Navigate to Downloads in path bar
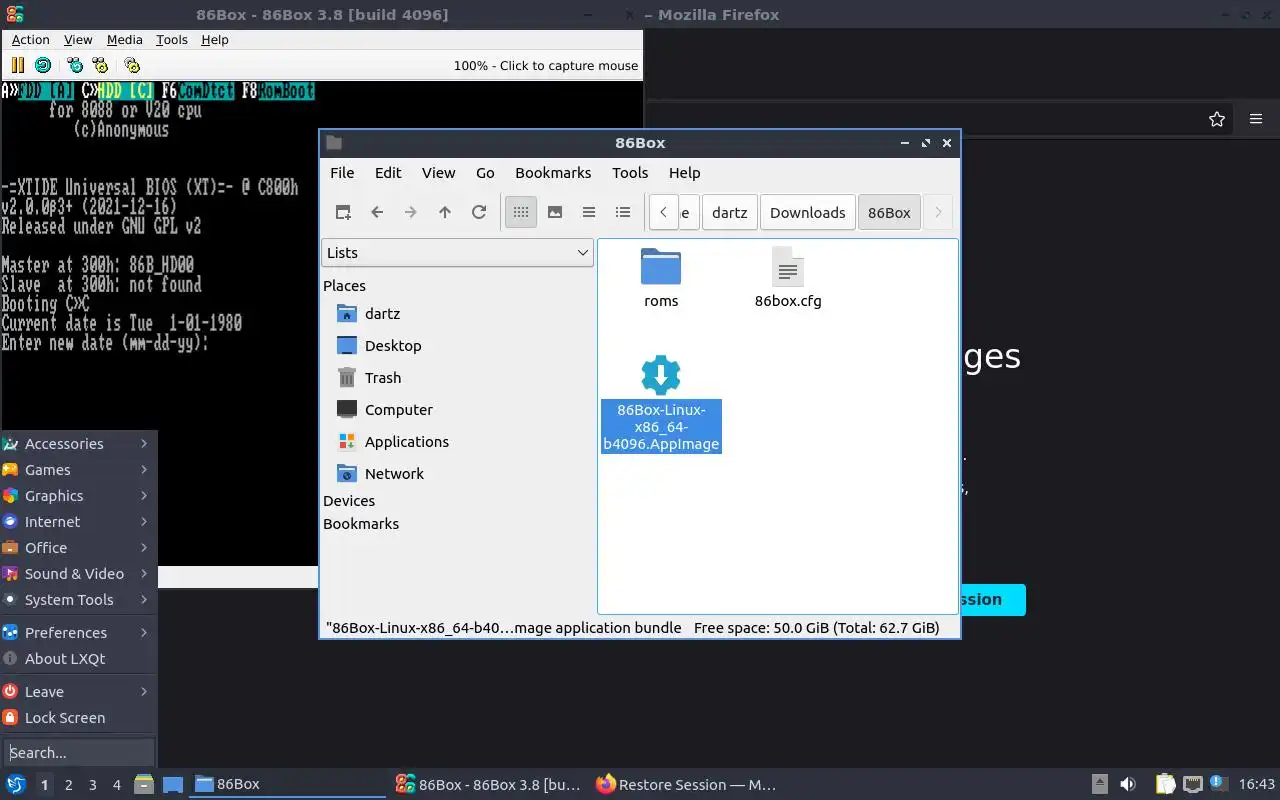This screenshot has height=800, width=1280. pyautogui.click(x=807, y=212)
